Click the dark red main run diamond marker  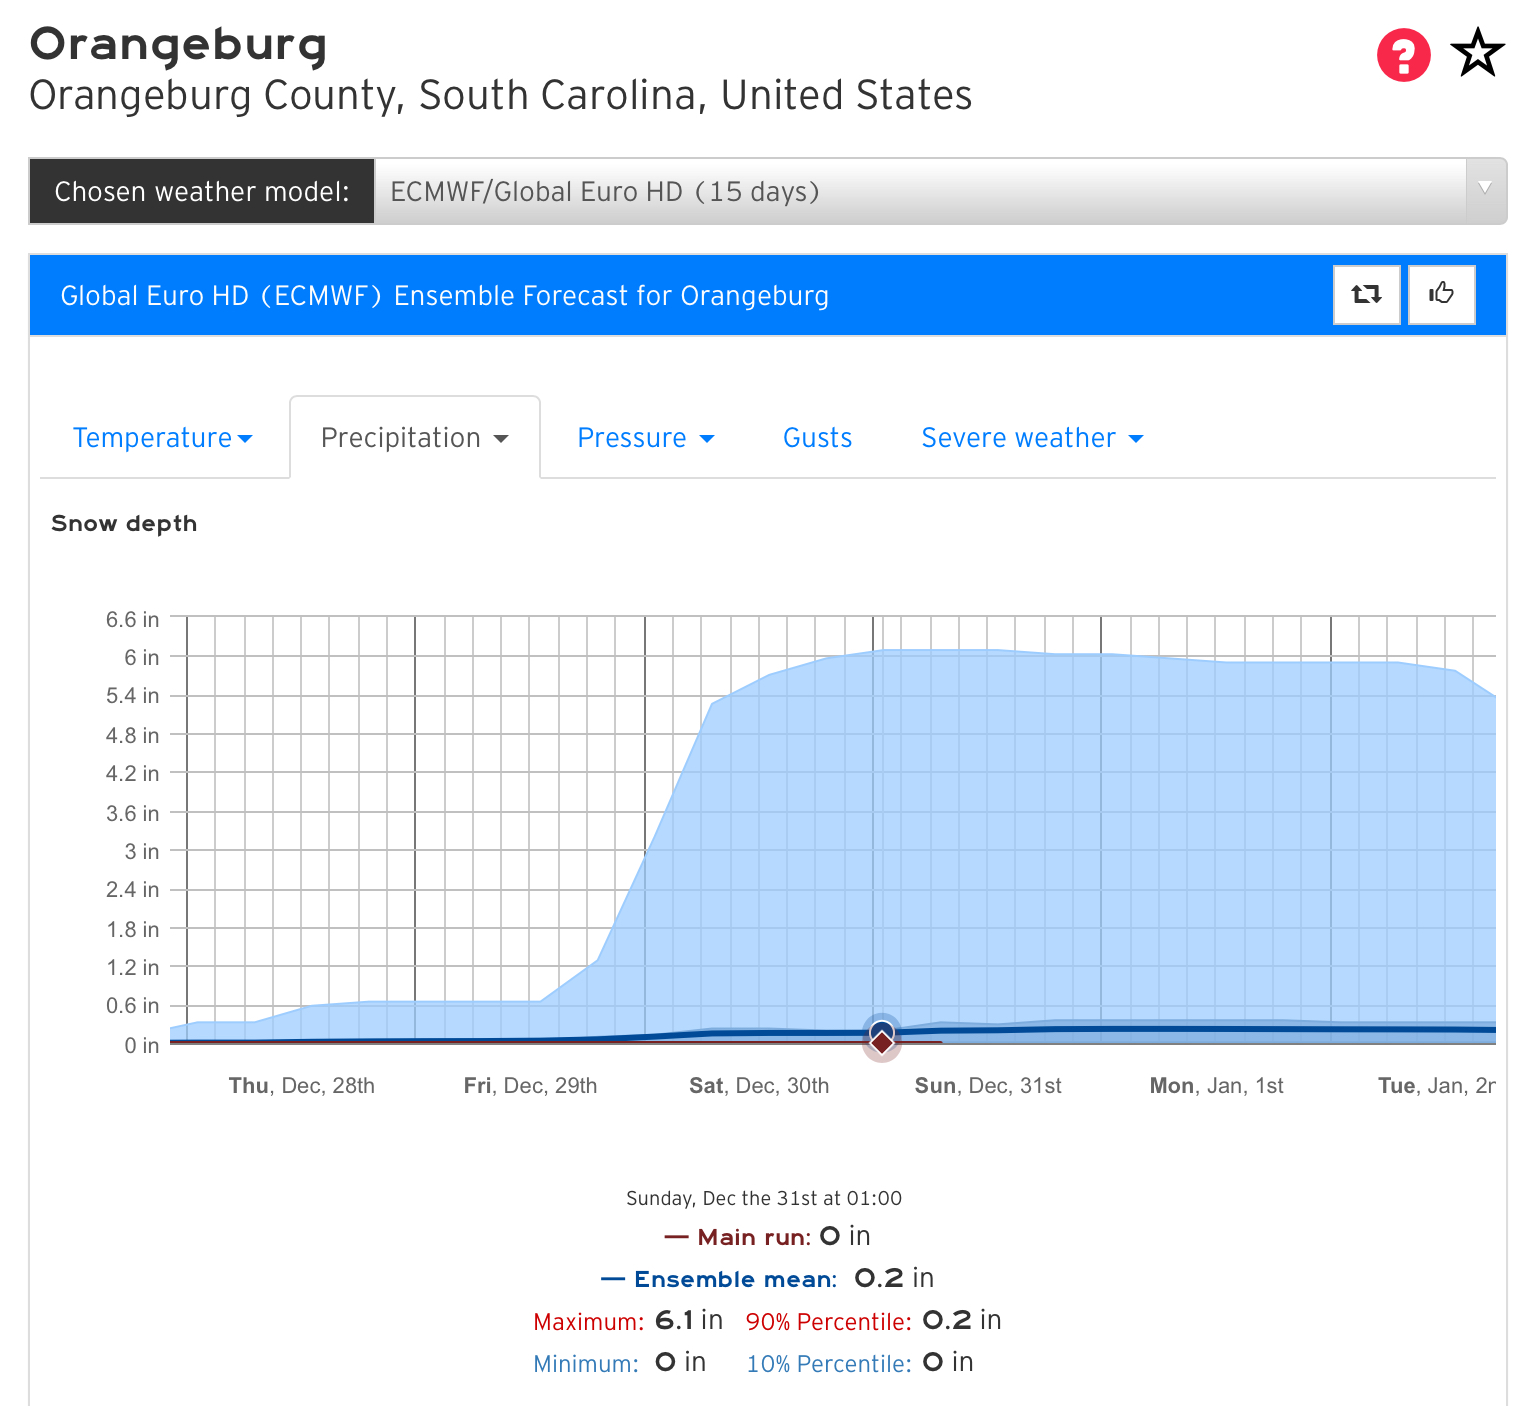(x=882, y=1043)
